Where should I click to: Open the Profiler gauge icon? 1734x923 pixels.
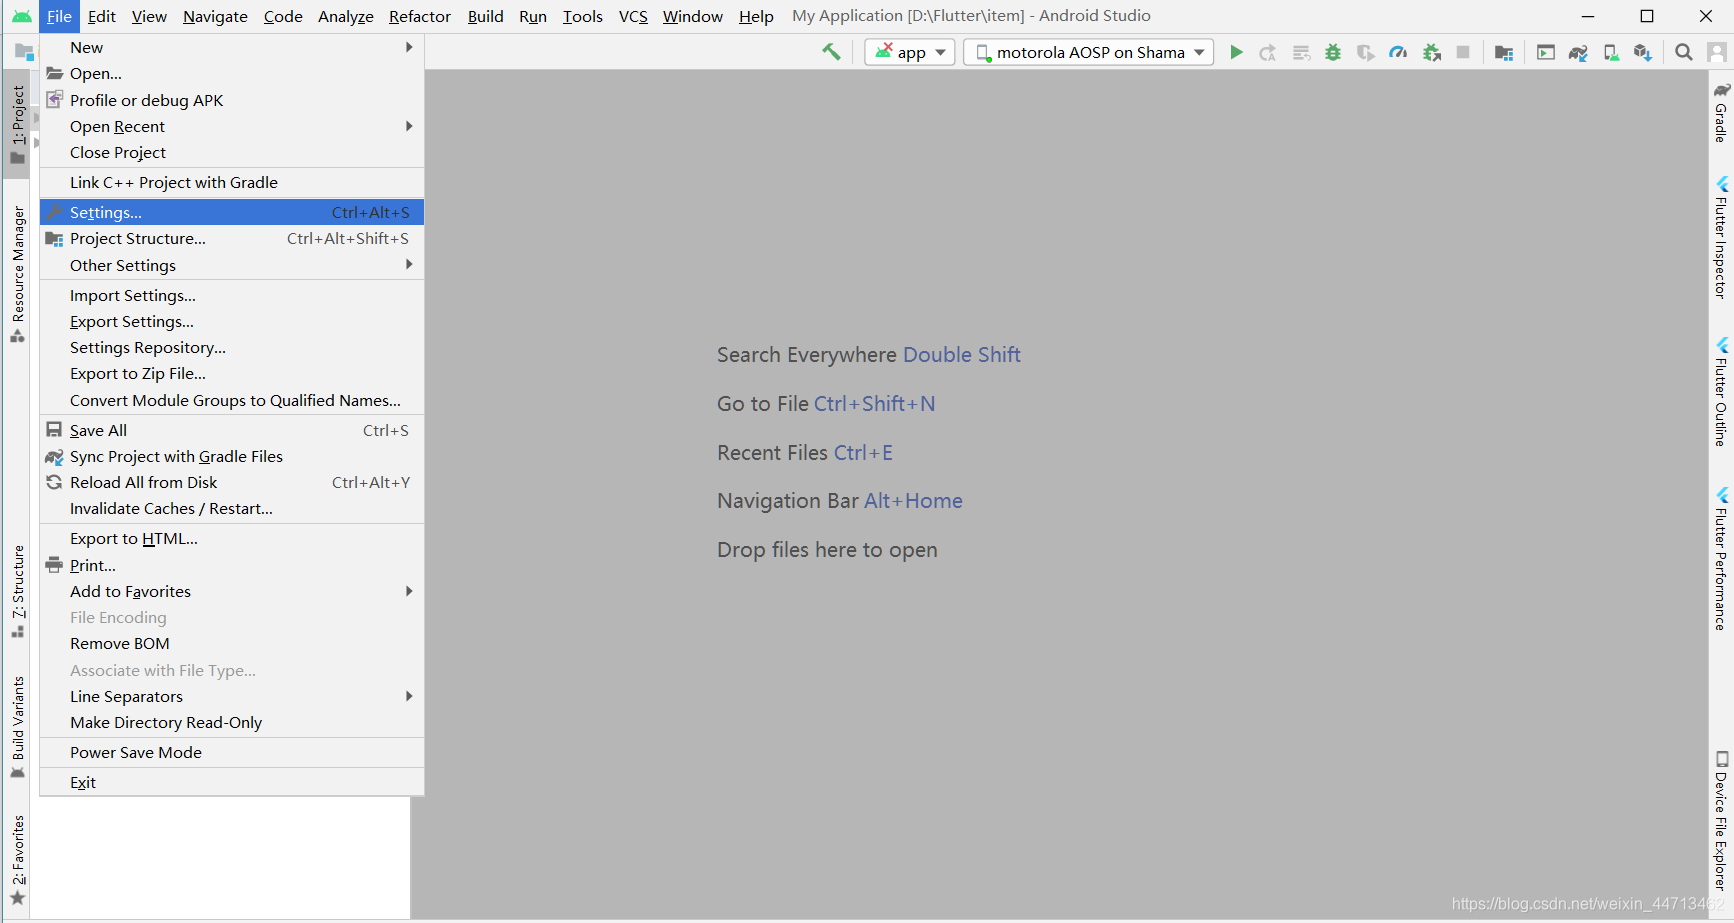tap(1398, 52)
